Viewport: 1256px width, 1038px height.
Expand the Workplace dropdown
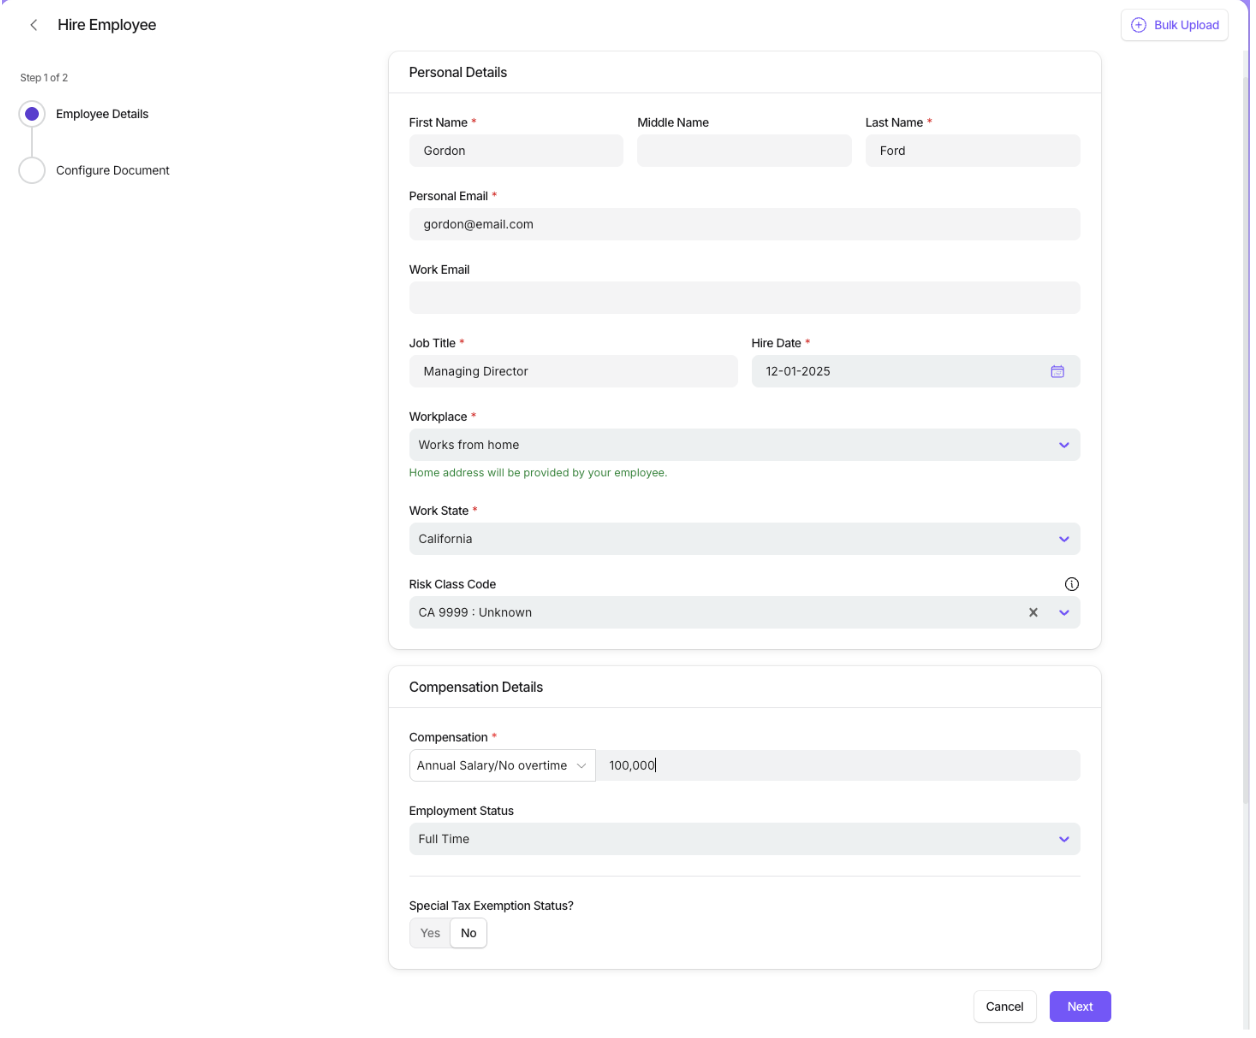click(1063, 445)
